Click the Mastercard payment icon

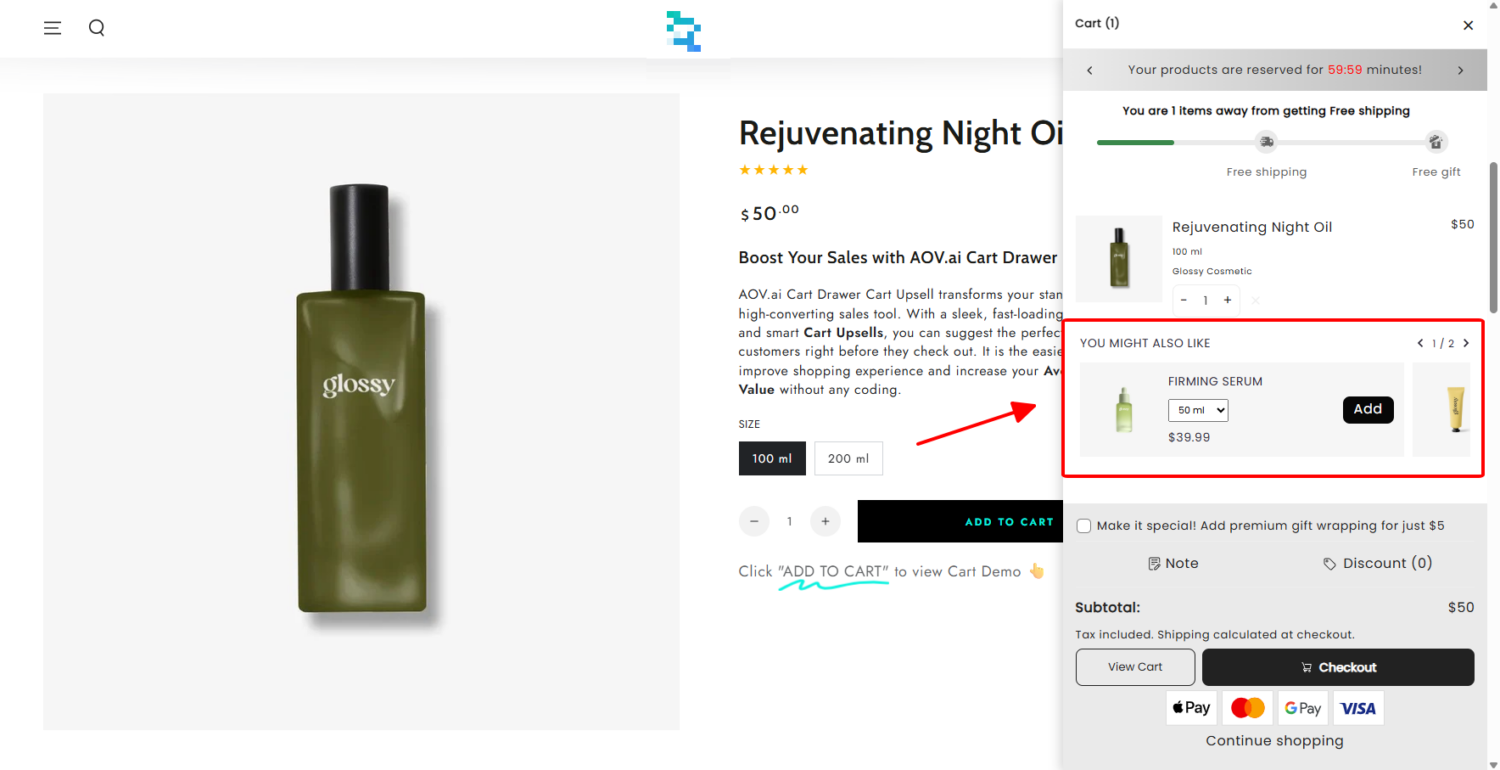point(1247,707)
